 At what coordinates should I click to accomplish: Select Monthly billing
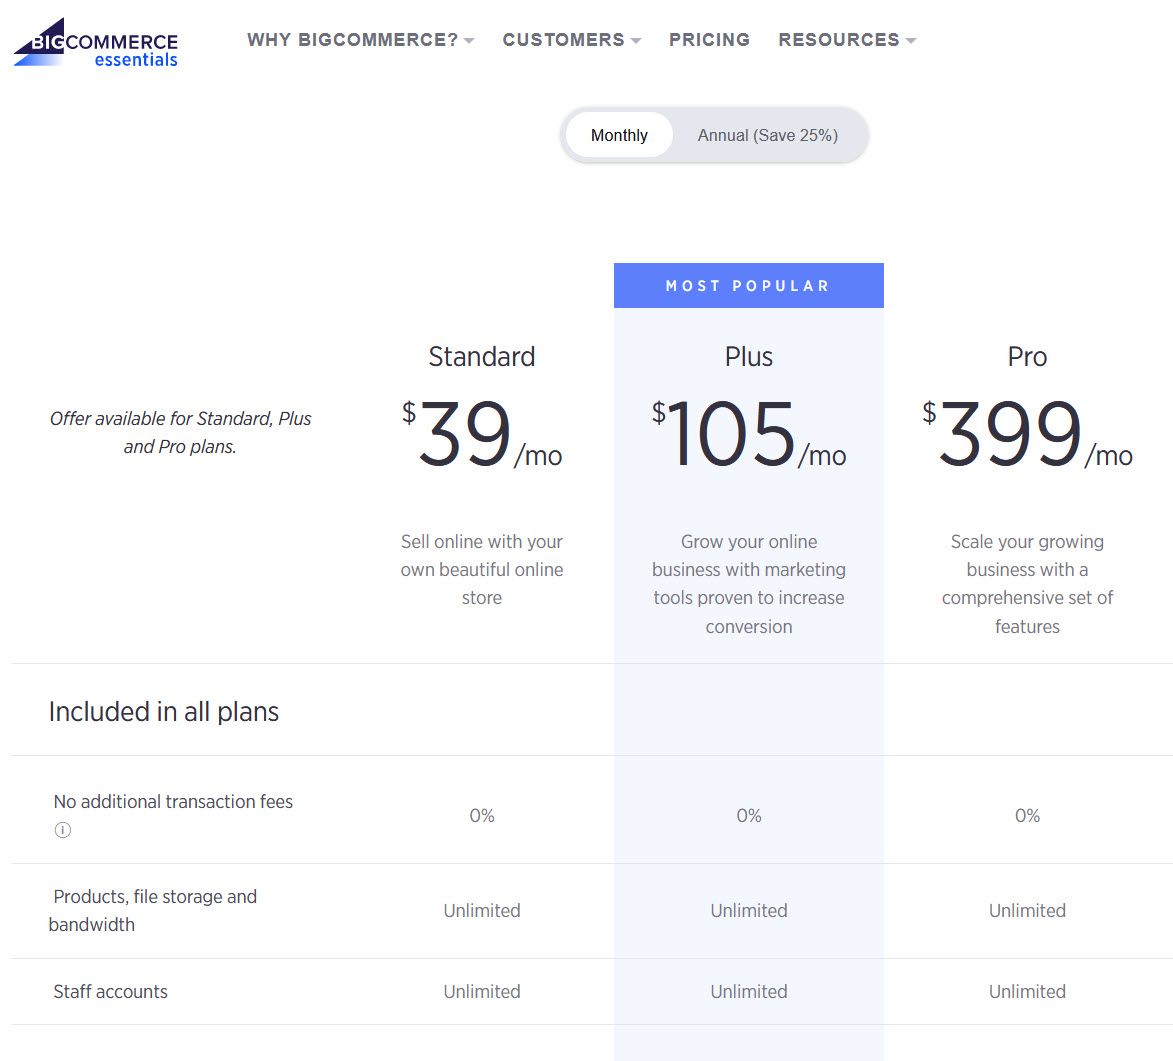click(619, 135)
